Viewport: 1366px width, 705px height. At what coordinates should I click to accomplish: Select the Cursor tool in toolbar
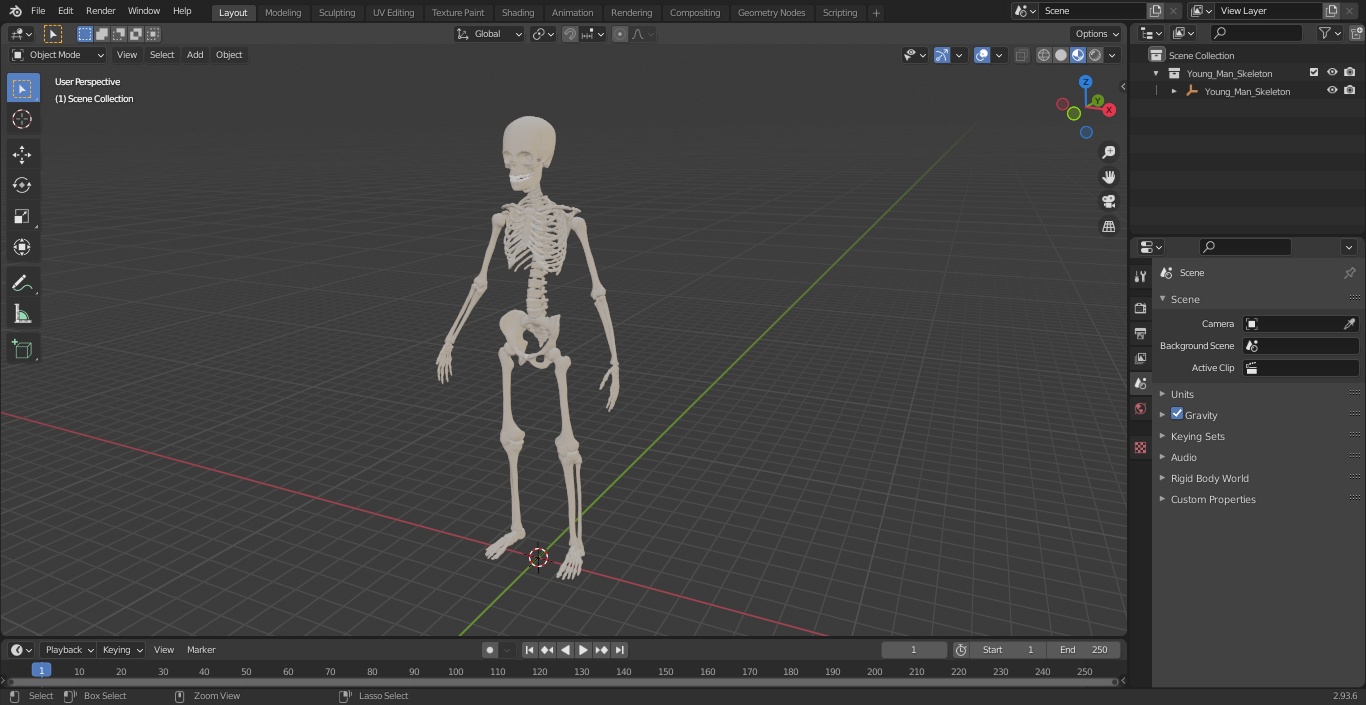(x=22, y=119)
